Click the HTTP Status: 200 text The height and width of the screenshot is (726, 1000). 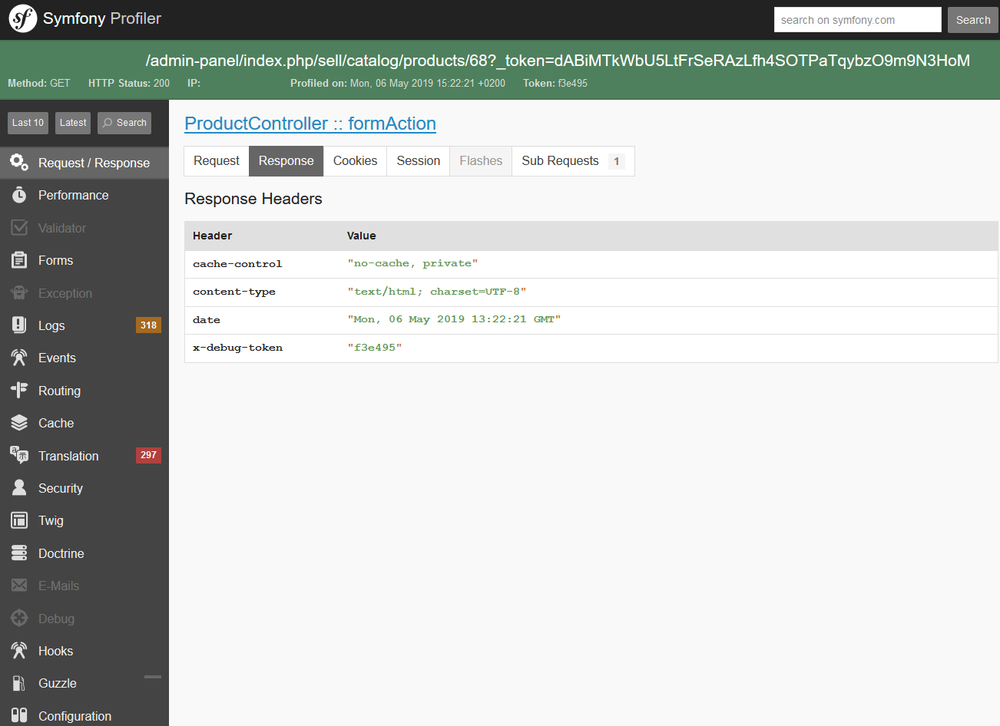(x=129, y=83)
